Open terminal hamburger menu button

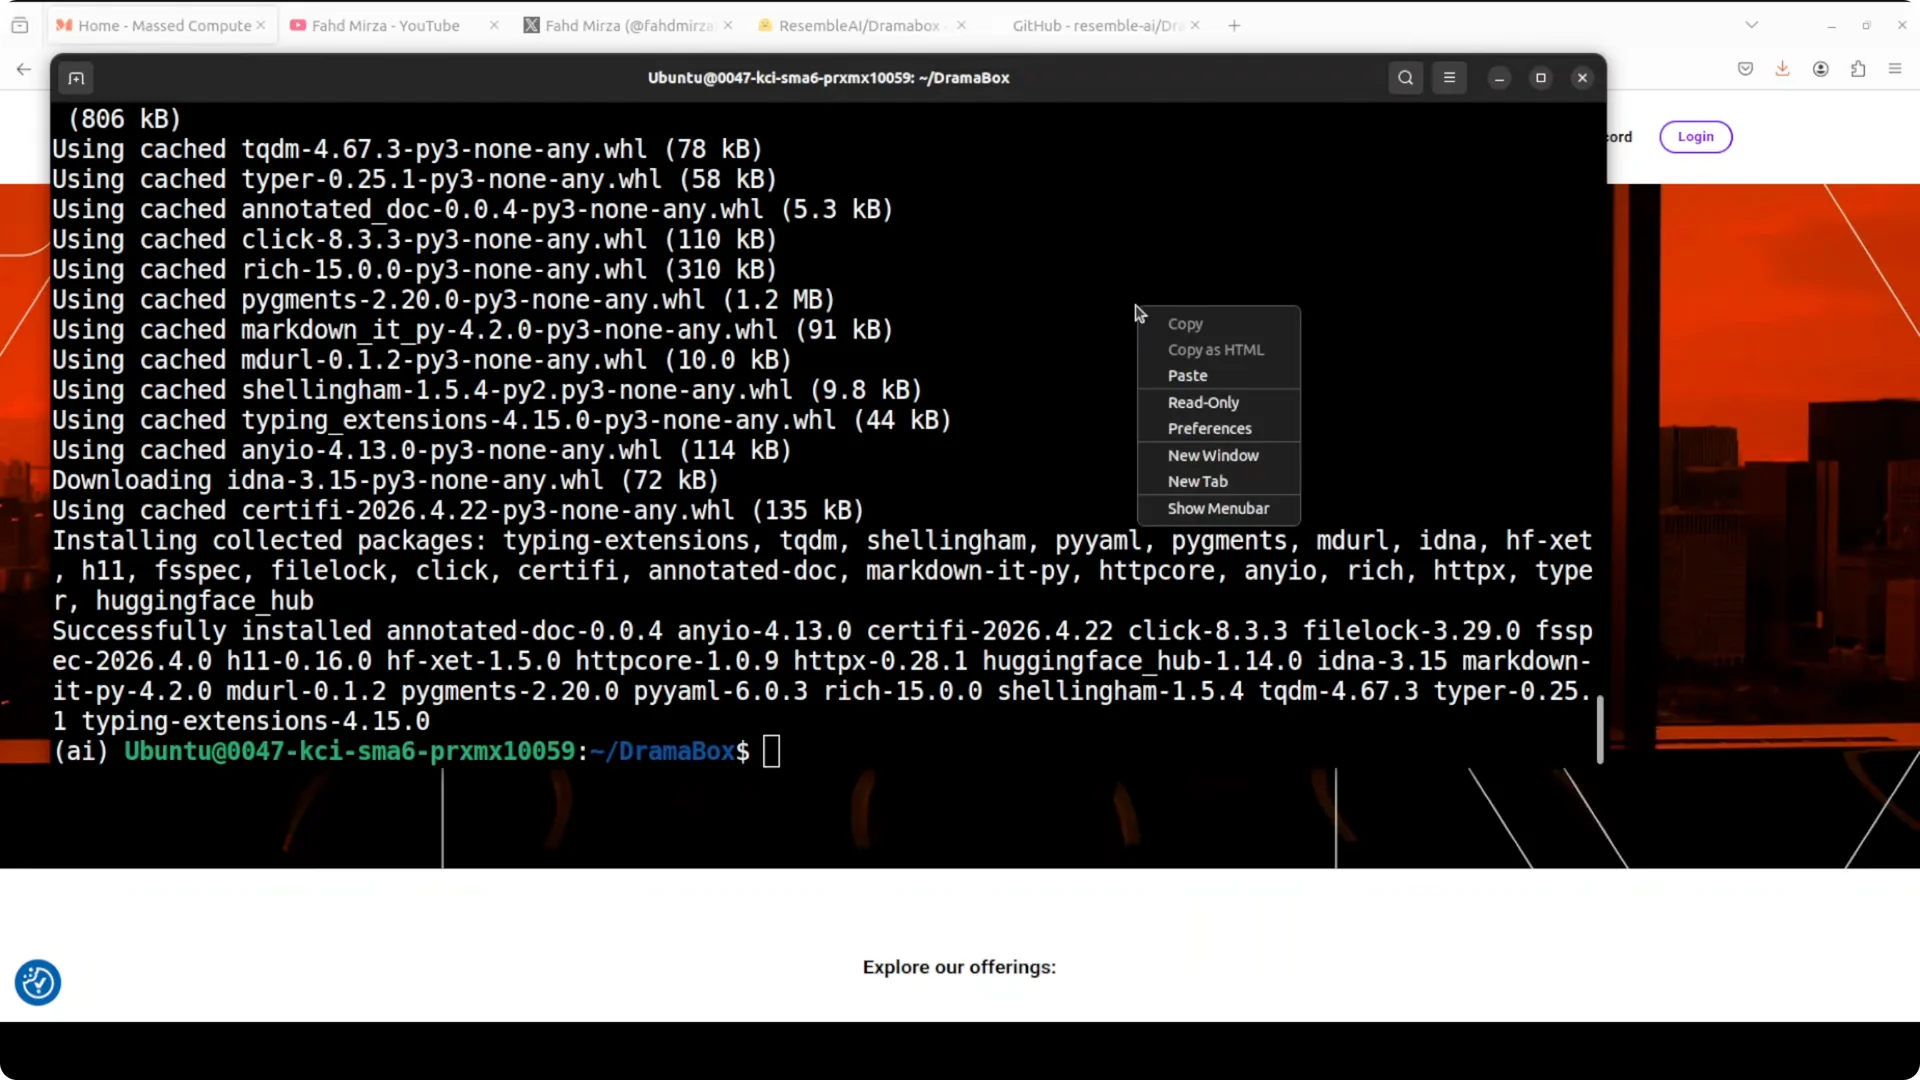click(1449, 78)
